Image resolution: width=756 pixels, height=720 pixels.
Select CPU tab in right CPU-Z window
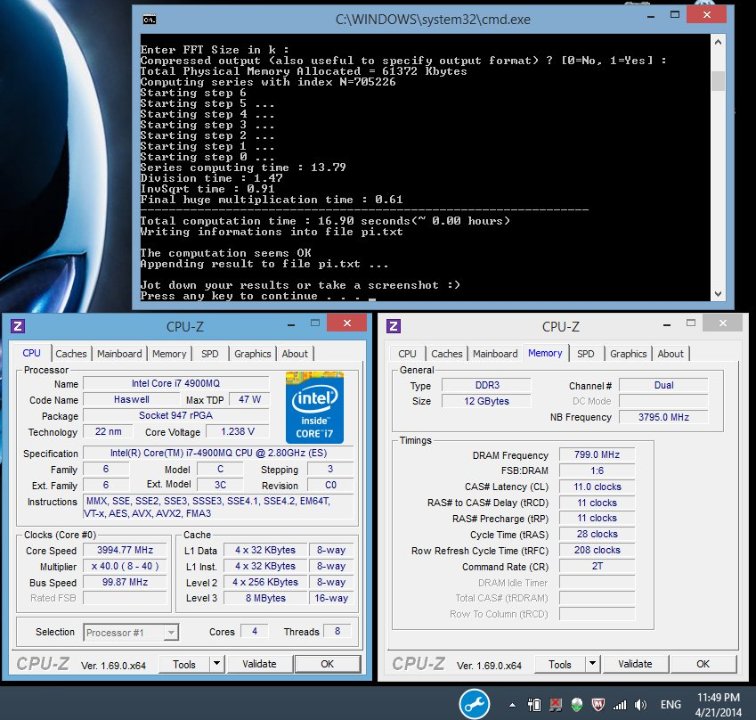tap(407, 354)
